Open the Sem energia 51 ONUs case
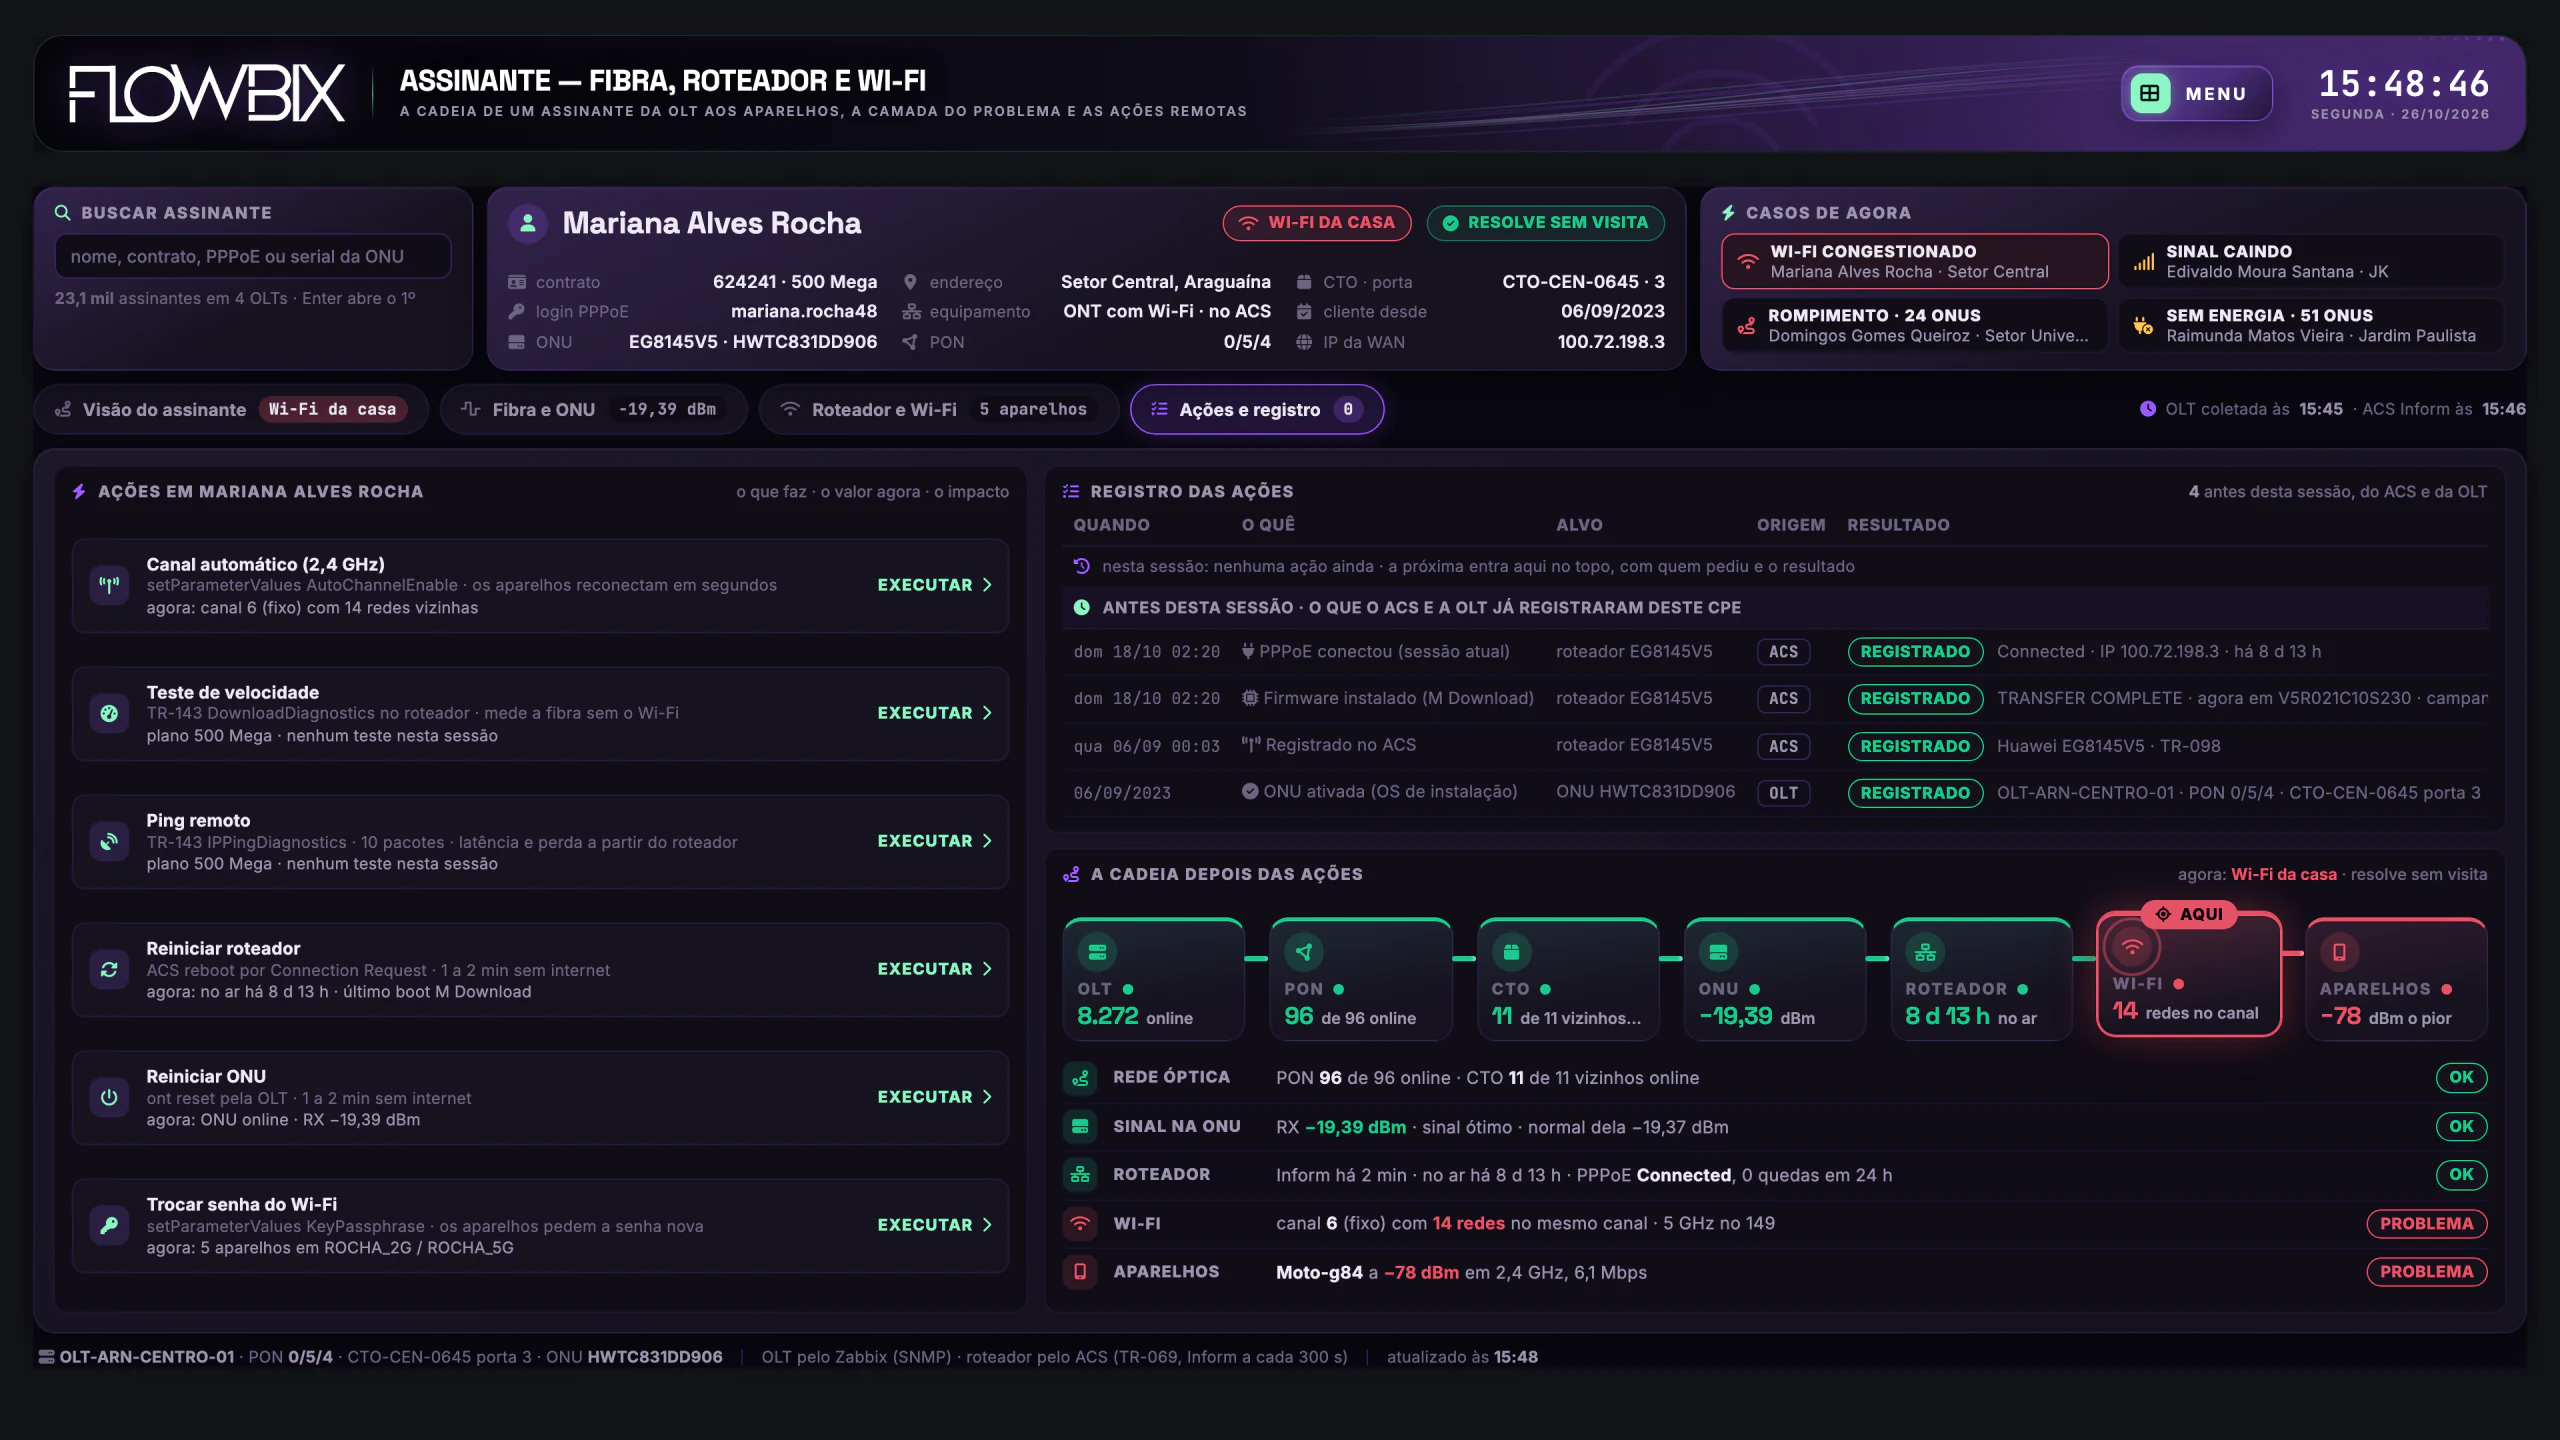The image size is (2560, 1440). 2310,325
